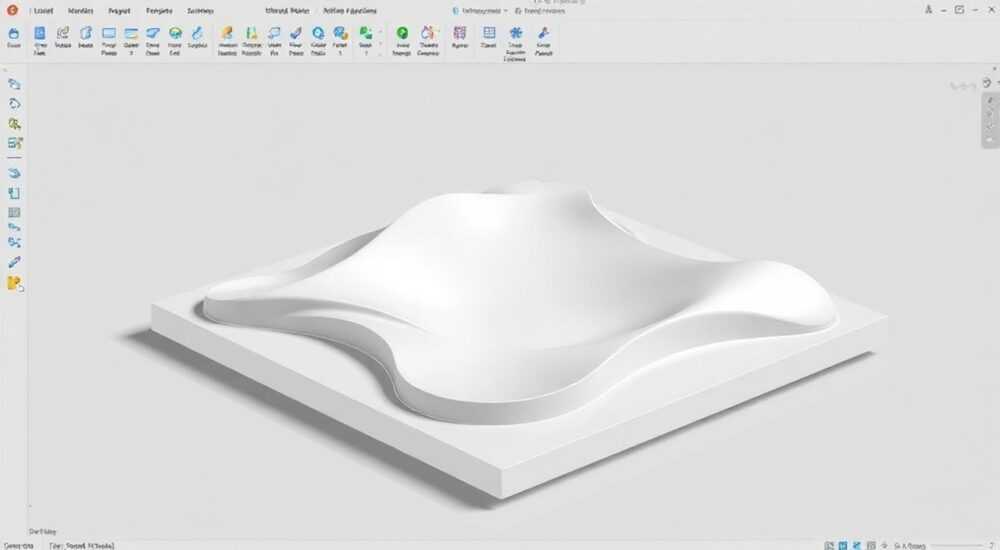This screenshot has width=1000, height=550.
Task: Select the blue slanted plane ribbon icon
Action: 152,33
